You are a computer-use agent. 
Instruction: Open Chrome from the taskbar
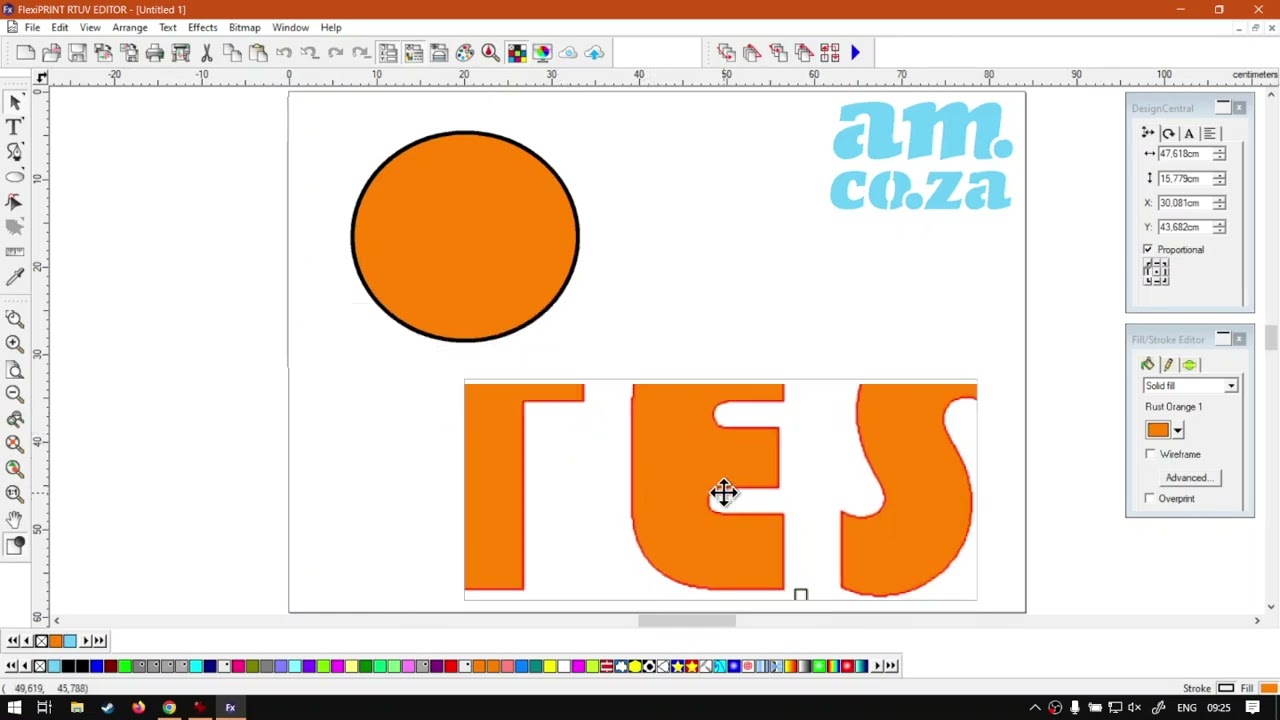pos(169,708)
